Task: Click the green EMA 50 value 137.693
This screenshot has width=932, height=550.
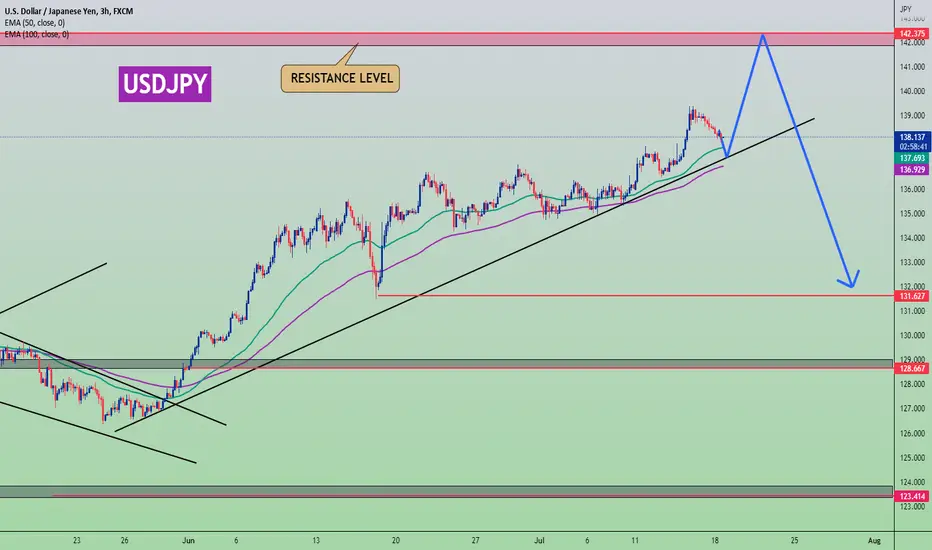Action: (912, 158)
